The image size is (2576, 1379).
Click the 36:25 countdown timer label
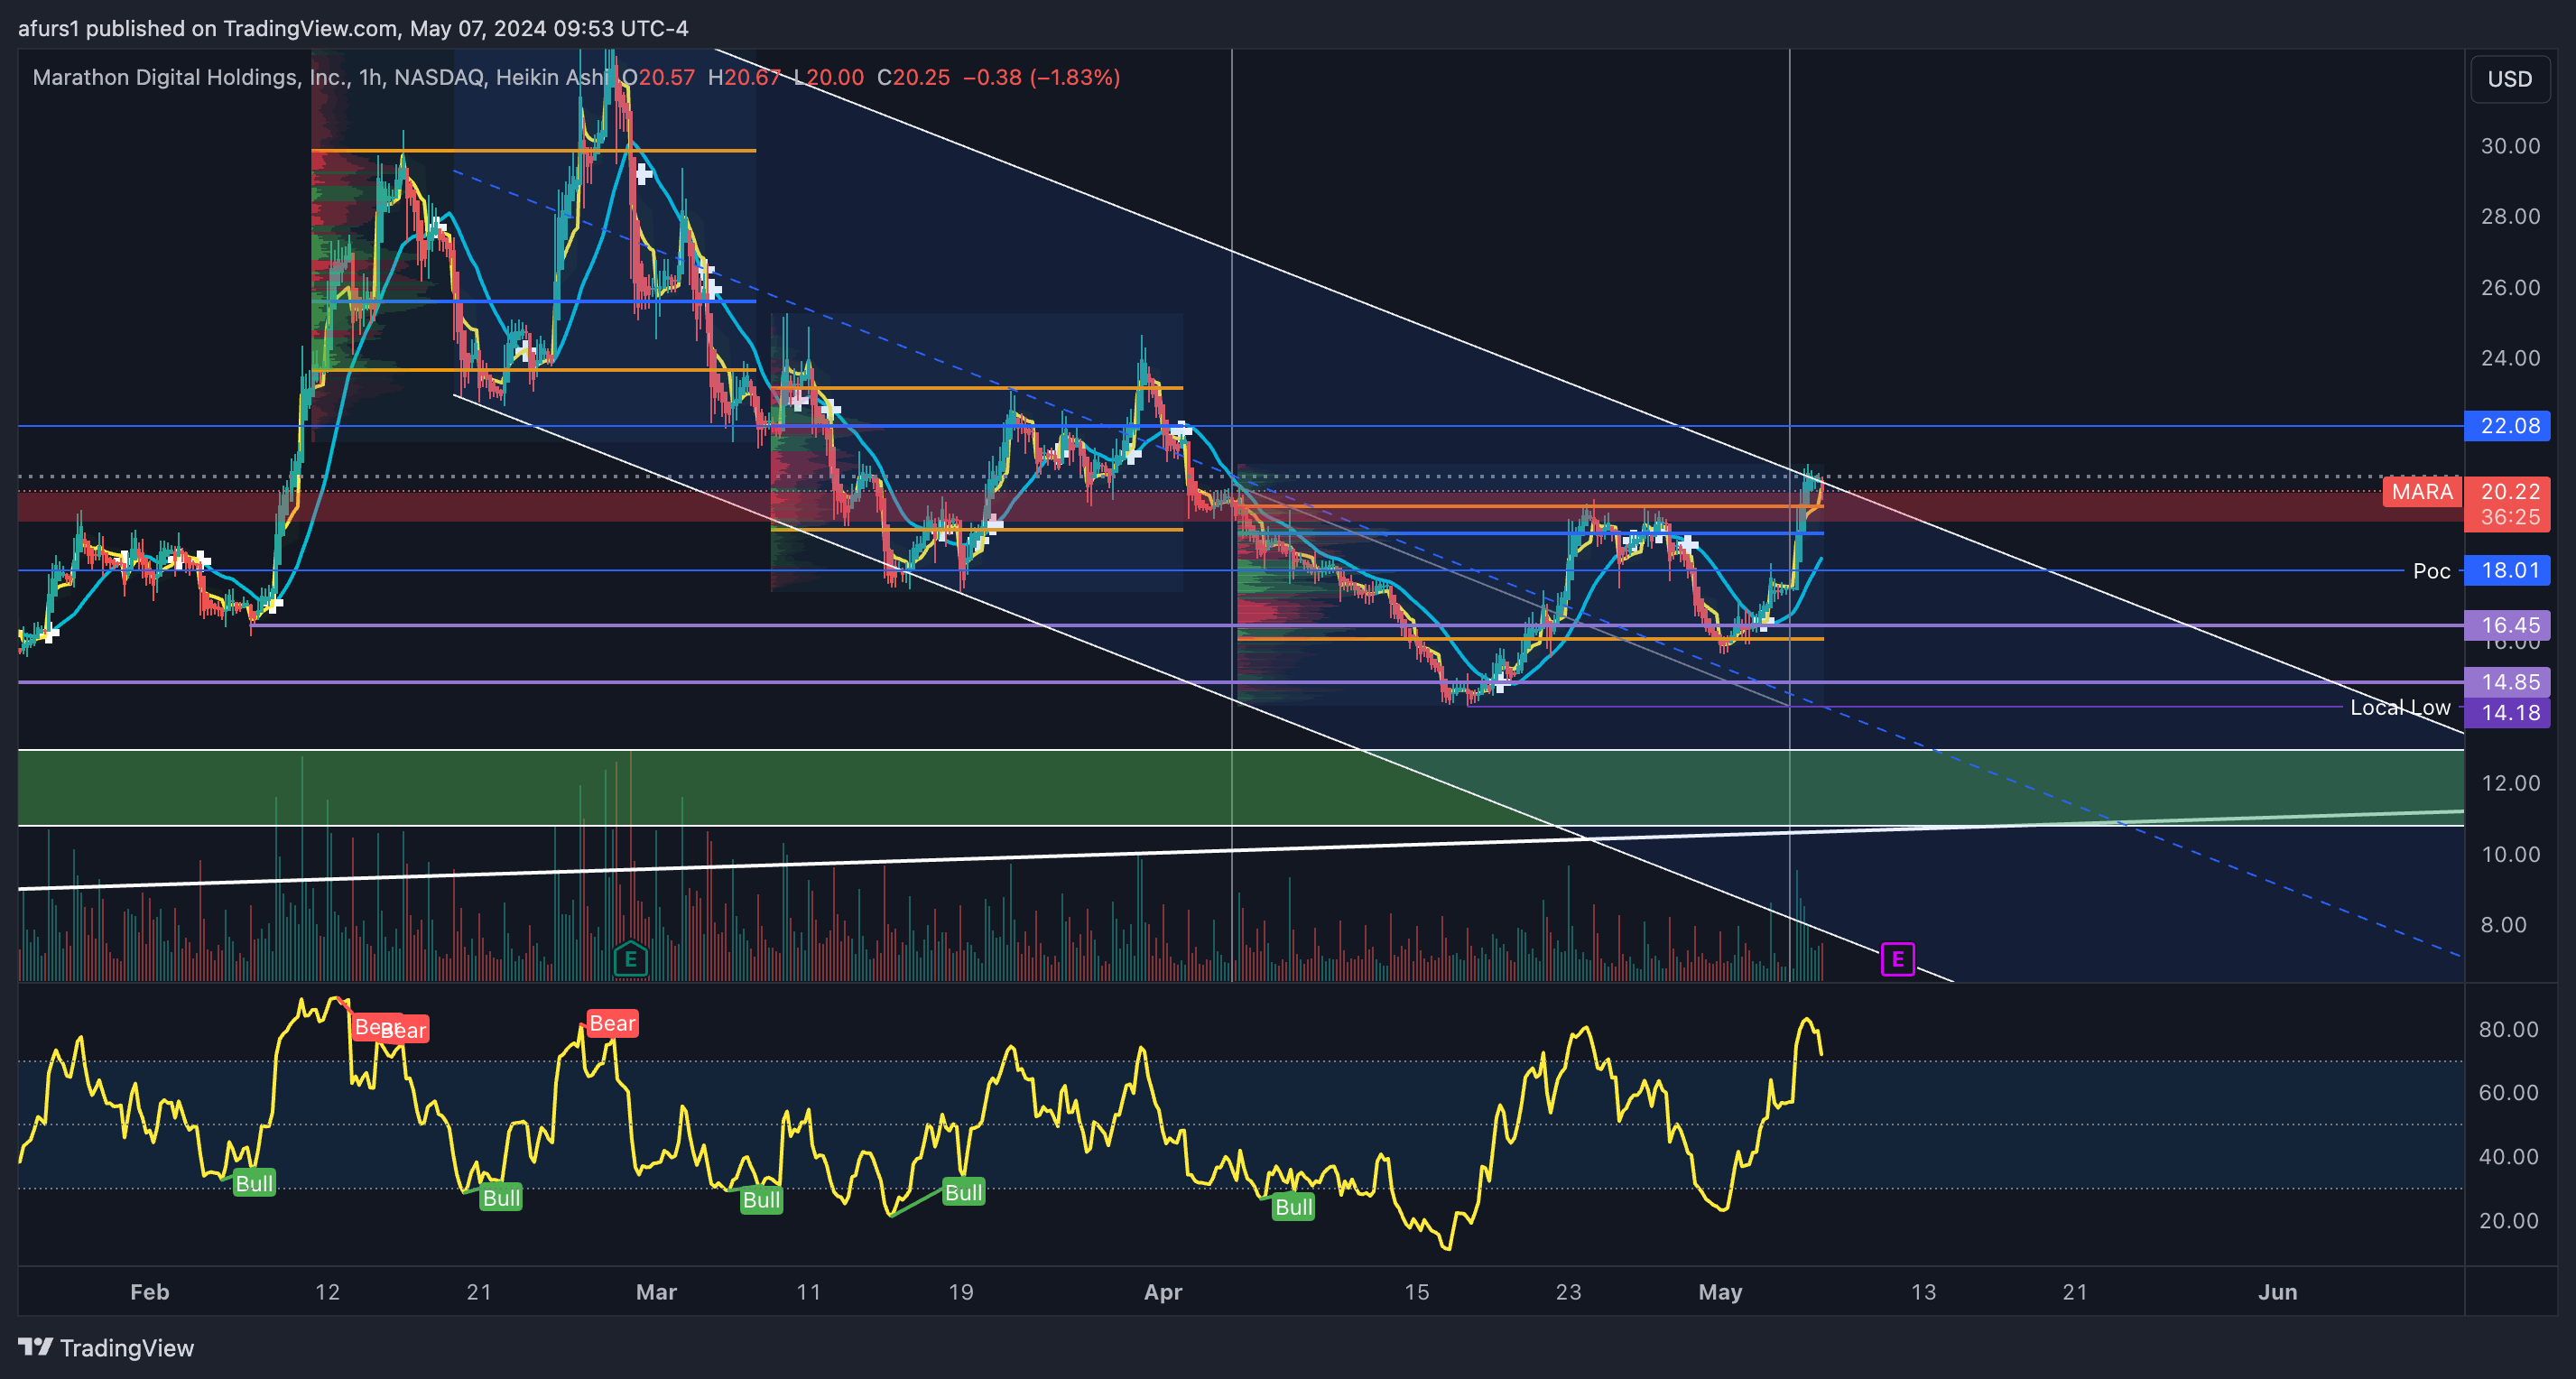click(2508, 517)
